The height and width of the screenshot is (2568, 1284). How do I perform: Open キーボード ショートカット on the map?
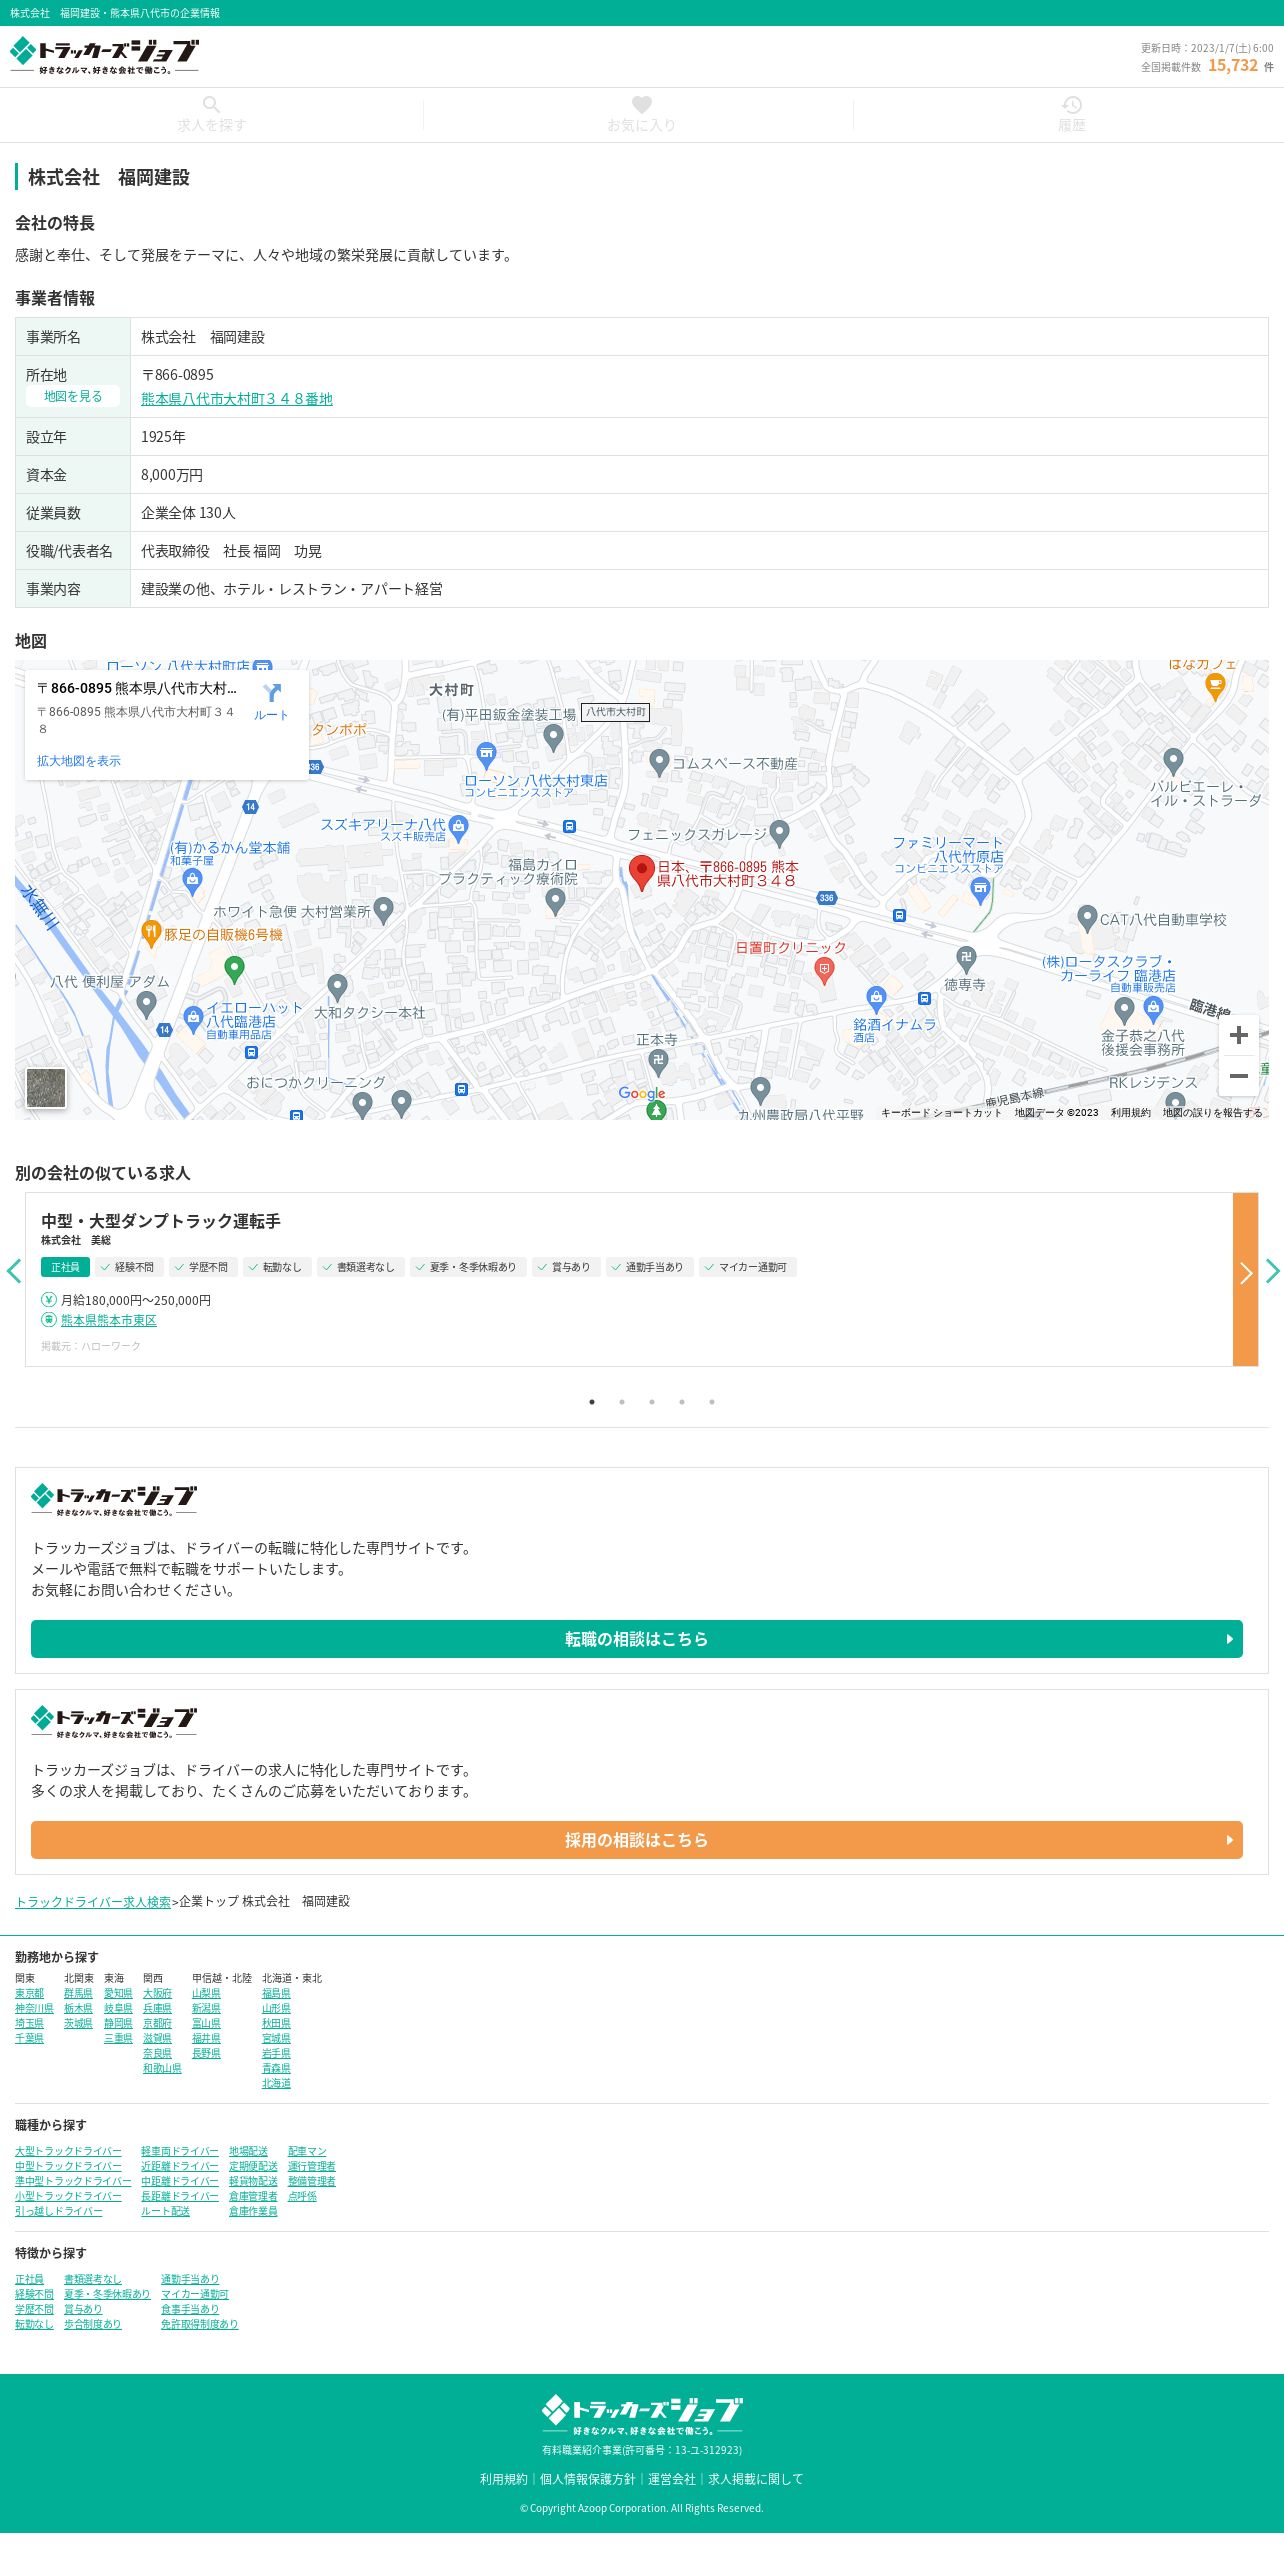[941, 1112]
